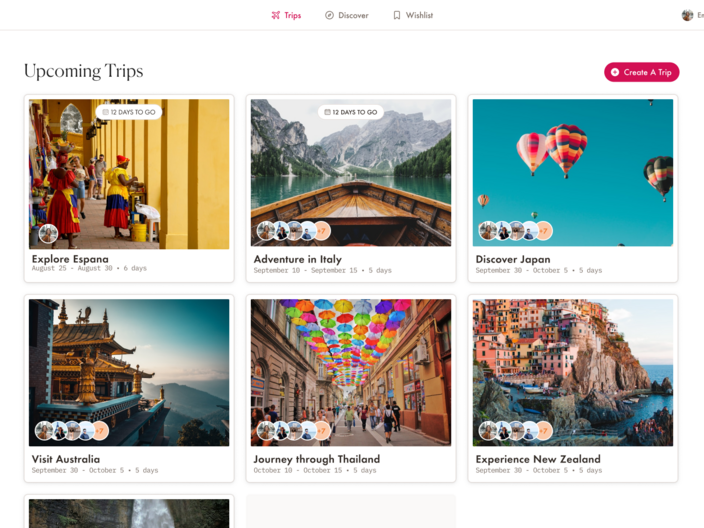Open the Adventure in Italy trip photo

(x=351, y=173)
